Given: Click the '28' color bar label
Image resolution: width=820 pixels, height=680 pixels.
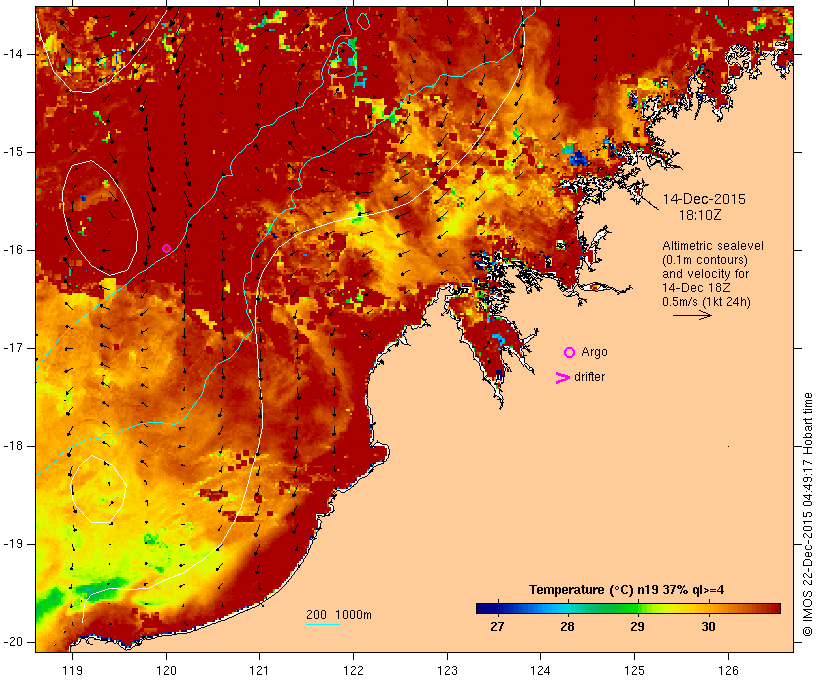Looking at the screenshot, I should click(x=567, y=626).
